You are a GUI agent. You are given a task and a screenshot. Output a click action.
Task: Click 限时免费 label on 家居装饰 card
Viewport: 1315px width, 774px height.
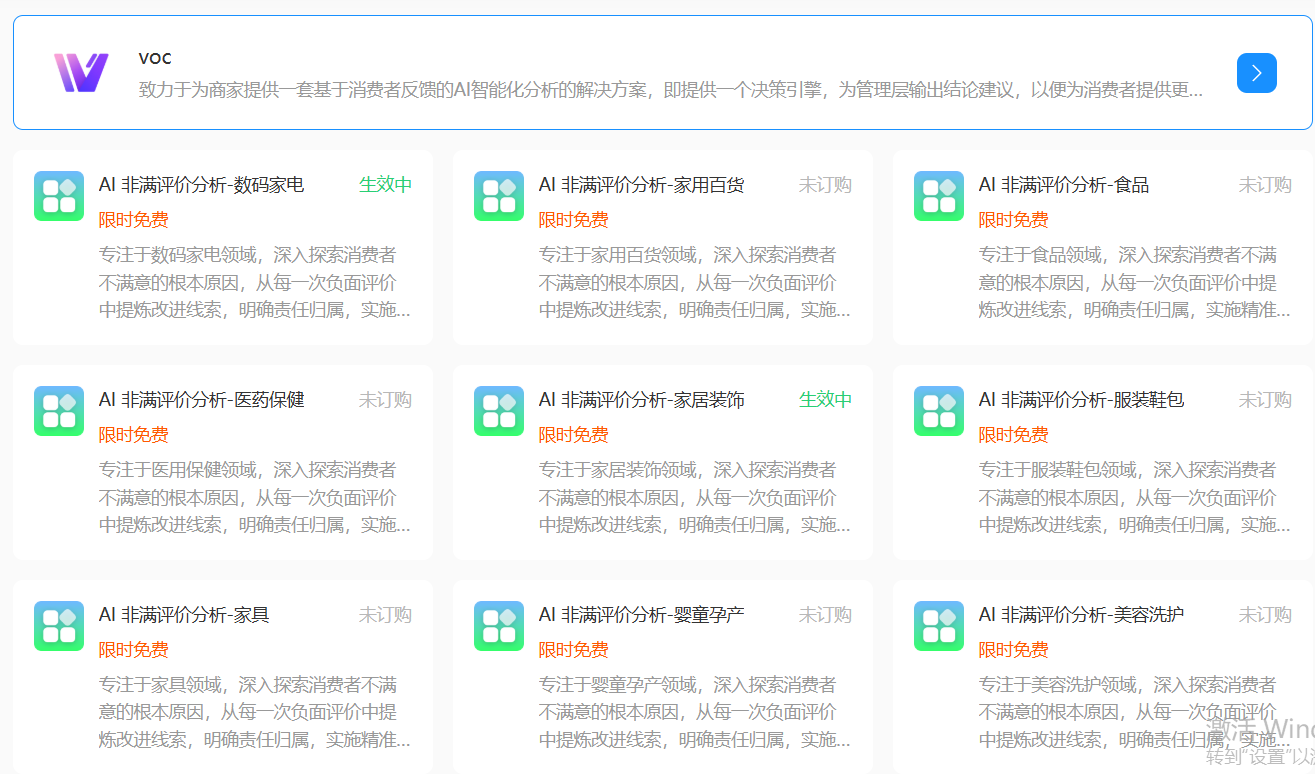pyautogui.click(x=573, y=435)
